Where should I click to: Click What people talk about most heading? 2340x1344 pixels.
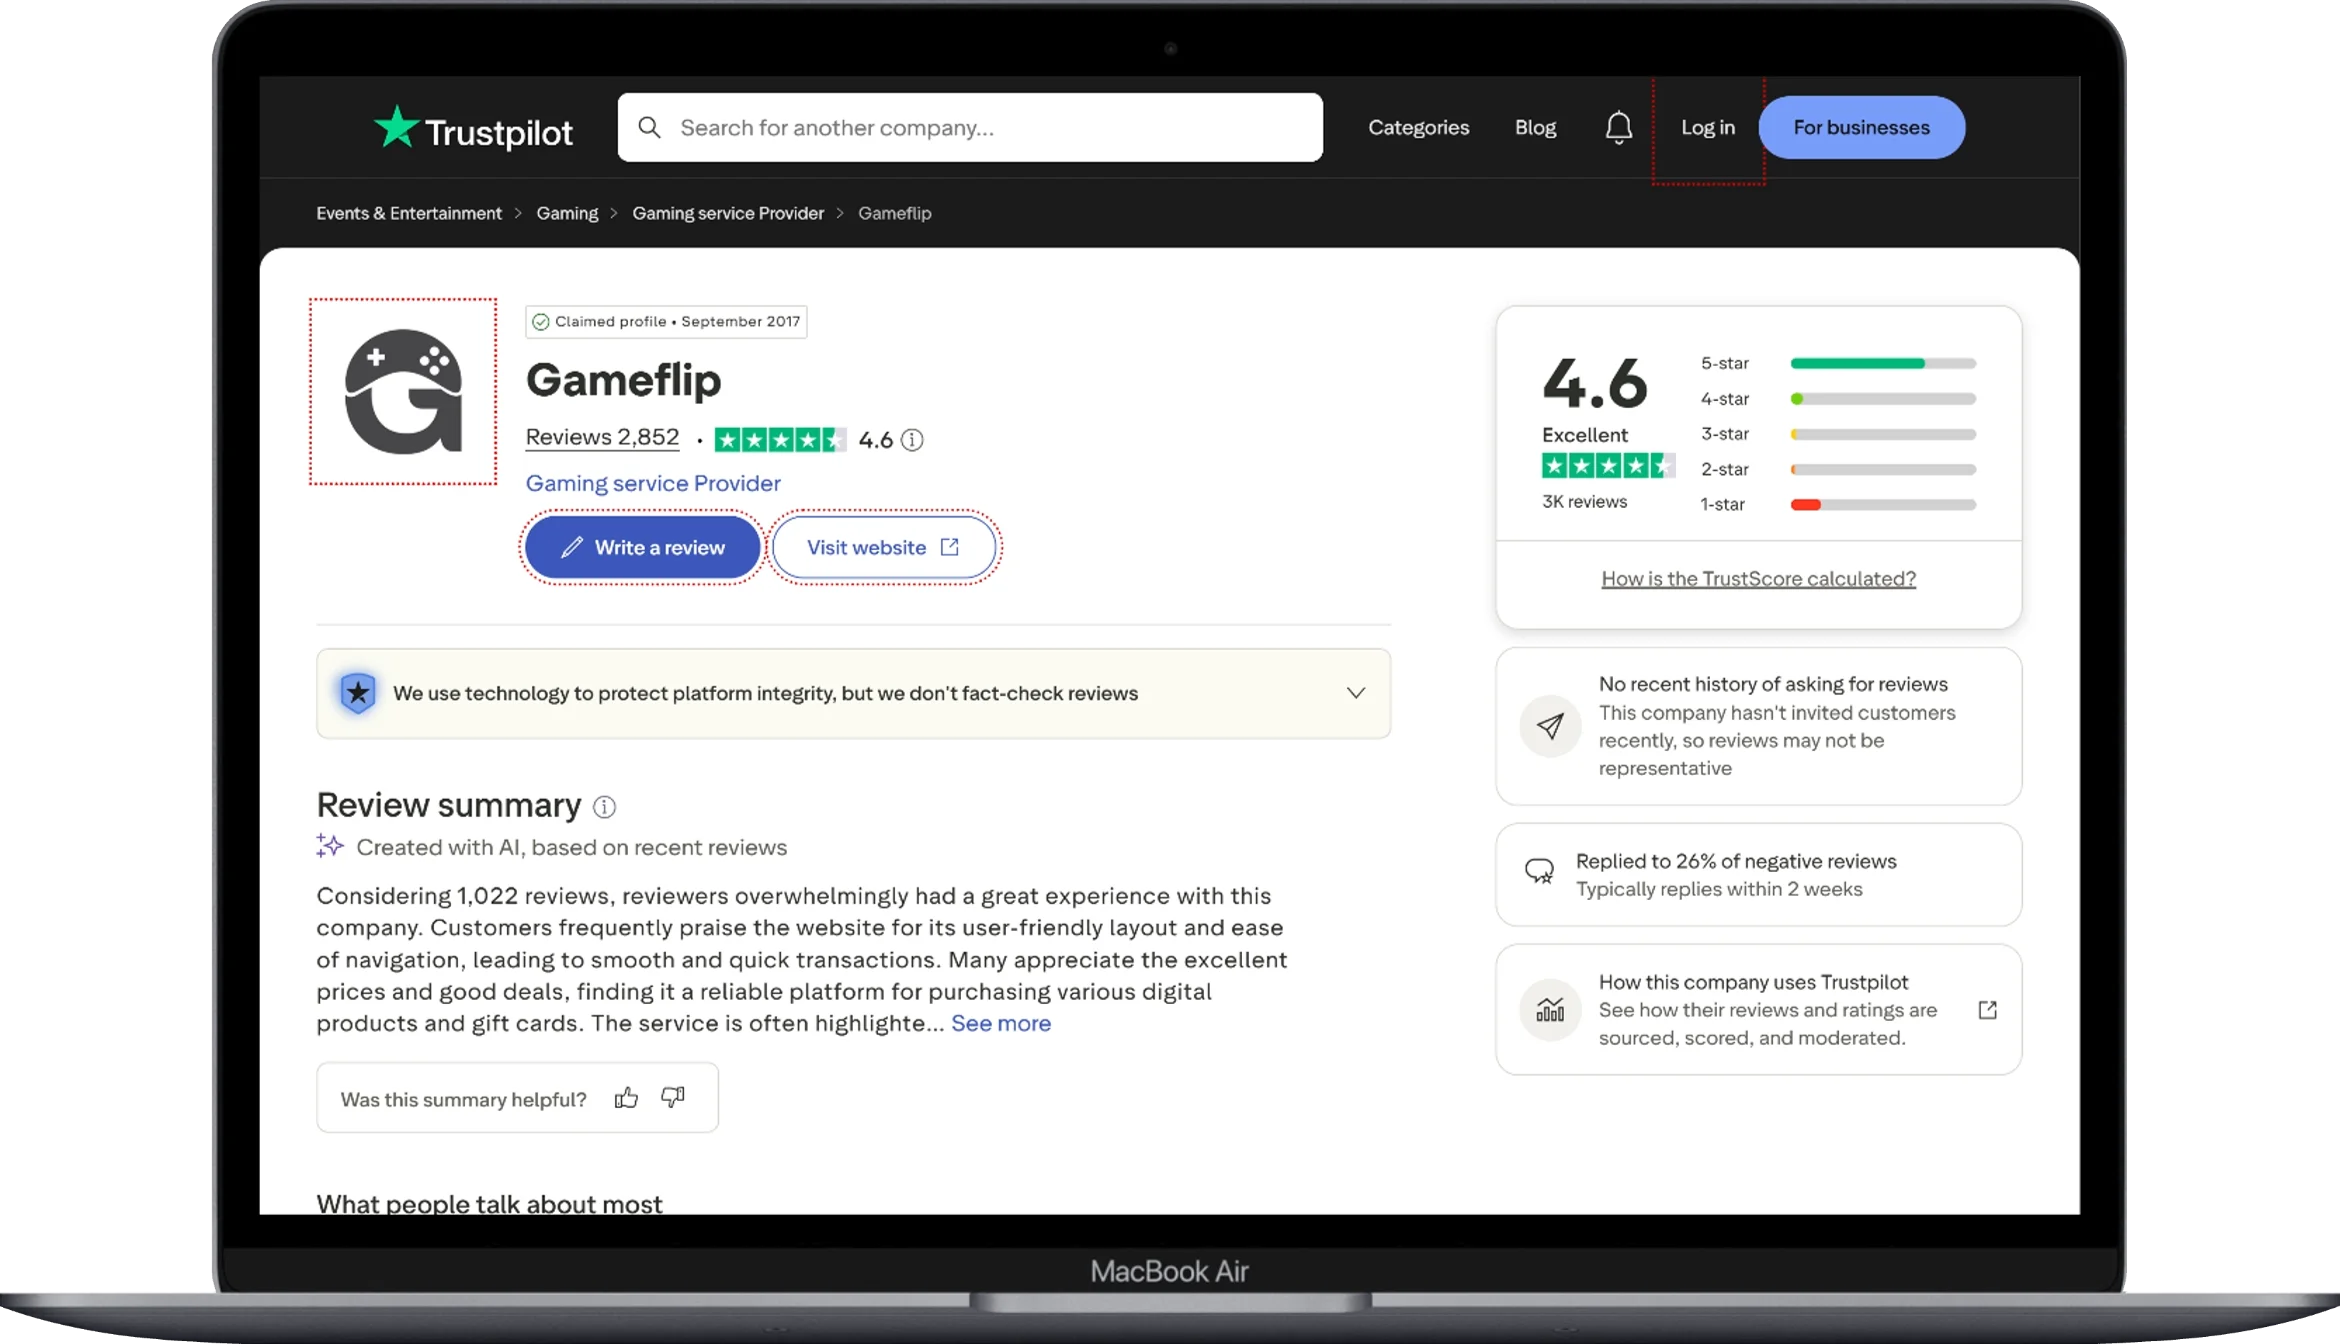click(489, 1203)
